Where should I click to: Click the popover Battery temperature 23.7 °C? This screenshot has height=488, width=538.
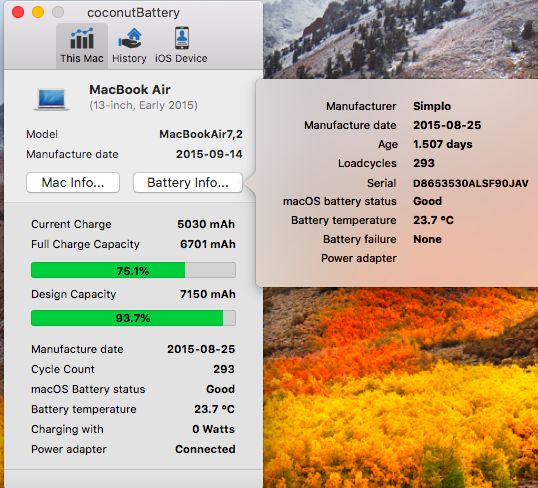click(x=433, y=220)
